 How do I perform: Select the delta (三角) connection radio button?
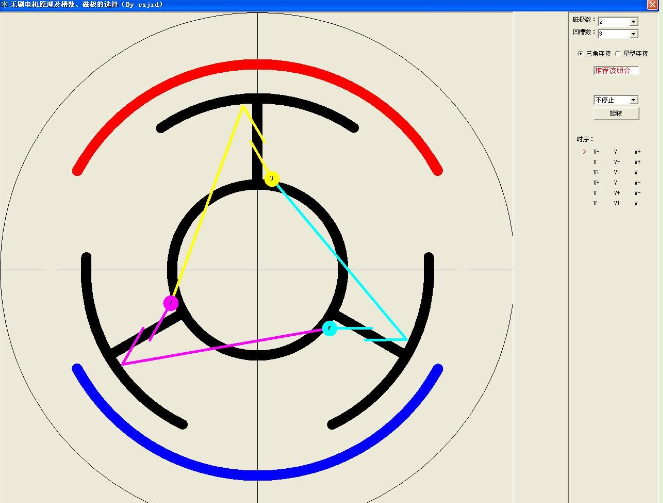(580, 54)
